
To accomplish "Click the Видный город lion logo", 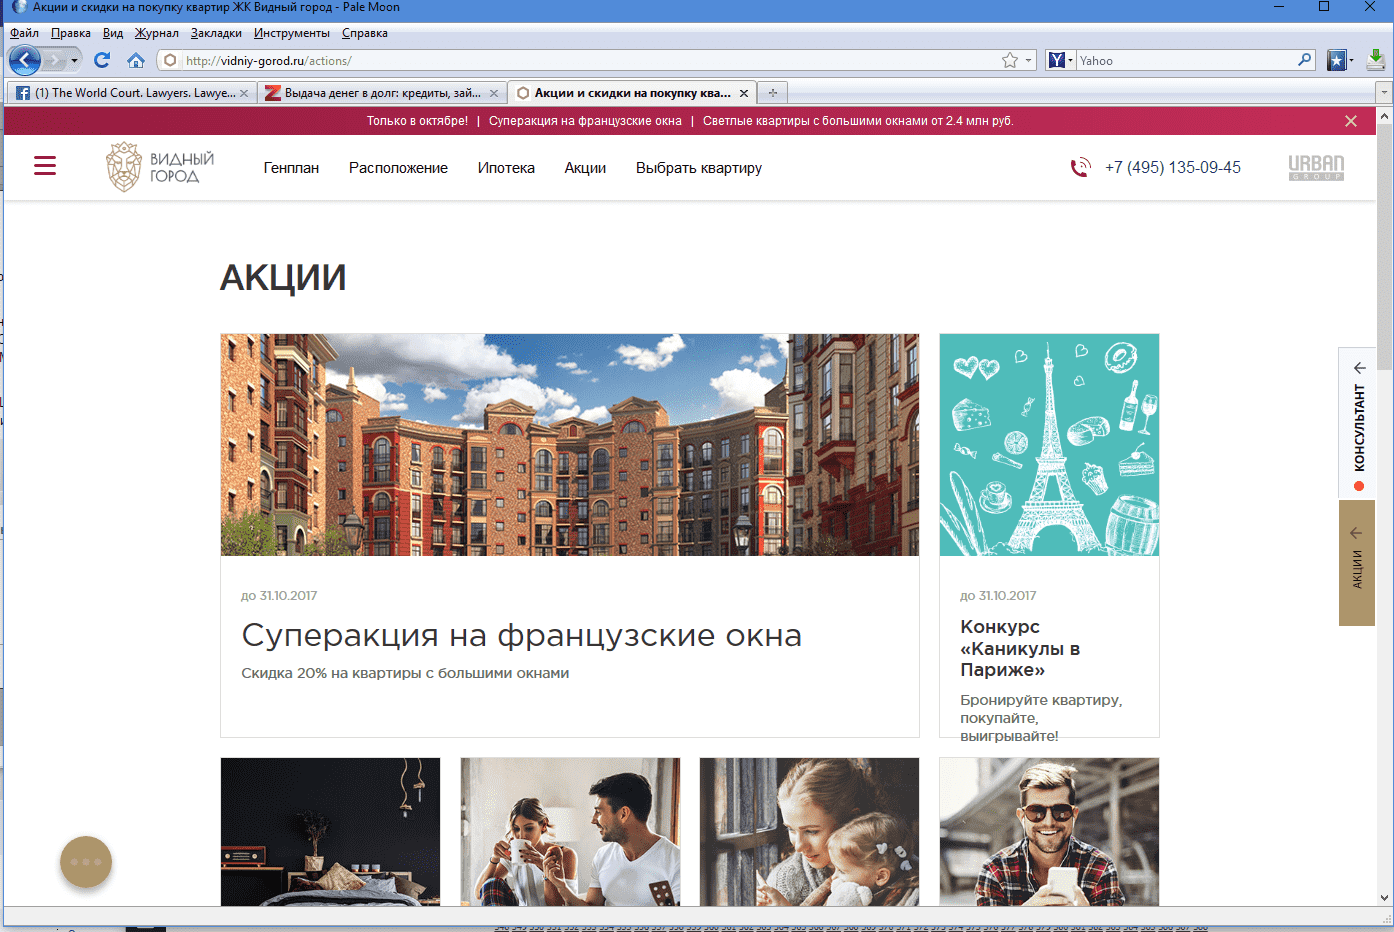I will click(x=160, y=167).
